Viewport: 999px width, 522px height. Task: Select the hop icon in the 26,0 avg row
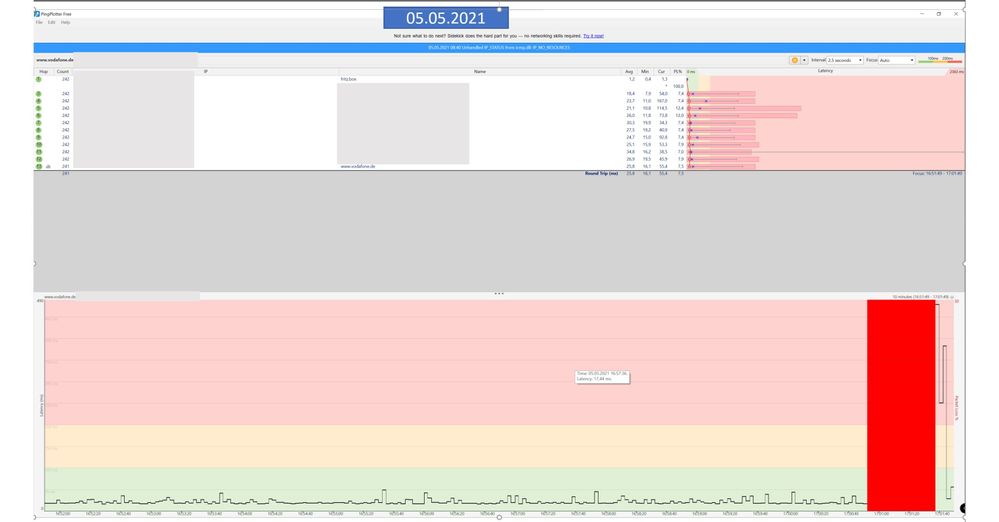click(39, 115)
